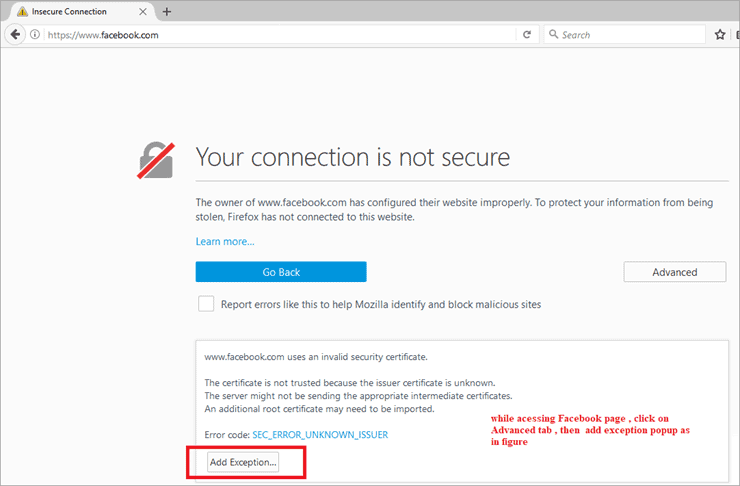The height and width of the screenshot is (486, 740).
Task: Toggle the Advanced details button
Action: 674,272
